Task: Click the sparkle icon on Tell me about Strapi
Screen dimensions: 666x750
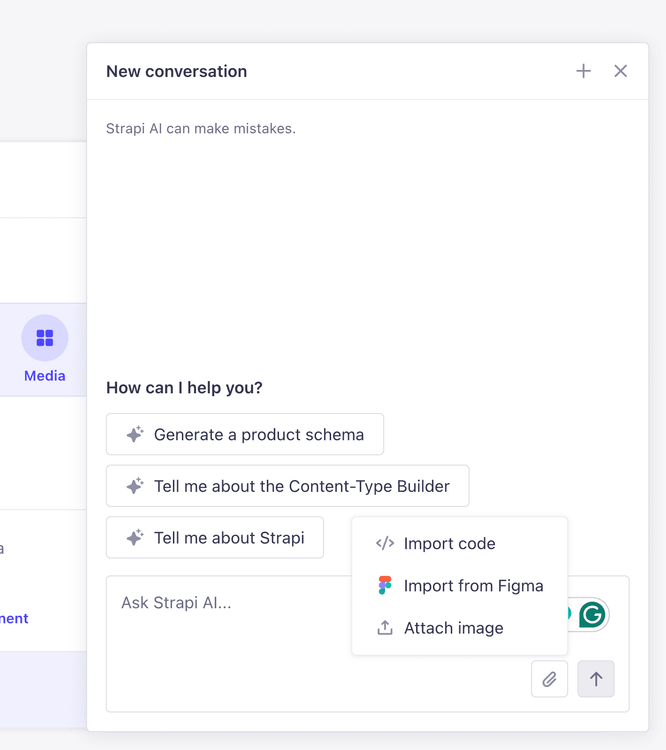Action: [x=135, y=537]
